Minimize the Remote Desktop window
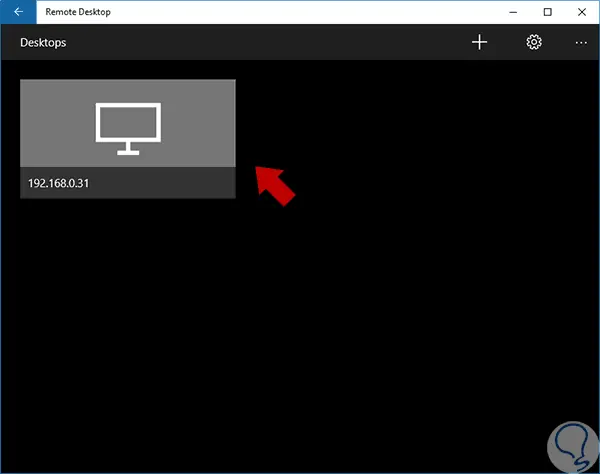 pyautogui.click(x=513, y=12)
